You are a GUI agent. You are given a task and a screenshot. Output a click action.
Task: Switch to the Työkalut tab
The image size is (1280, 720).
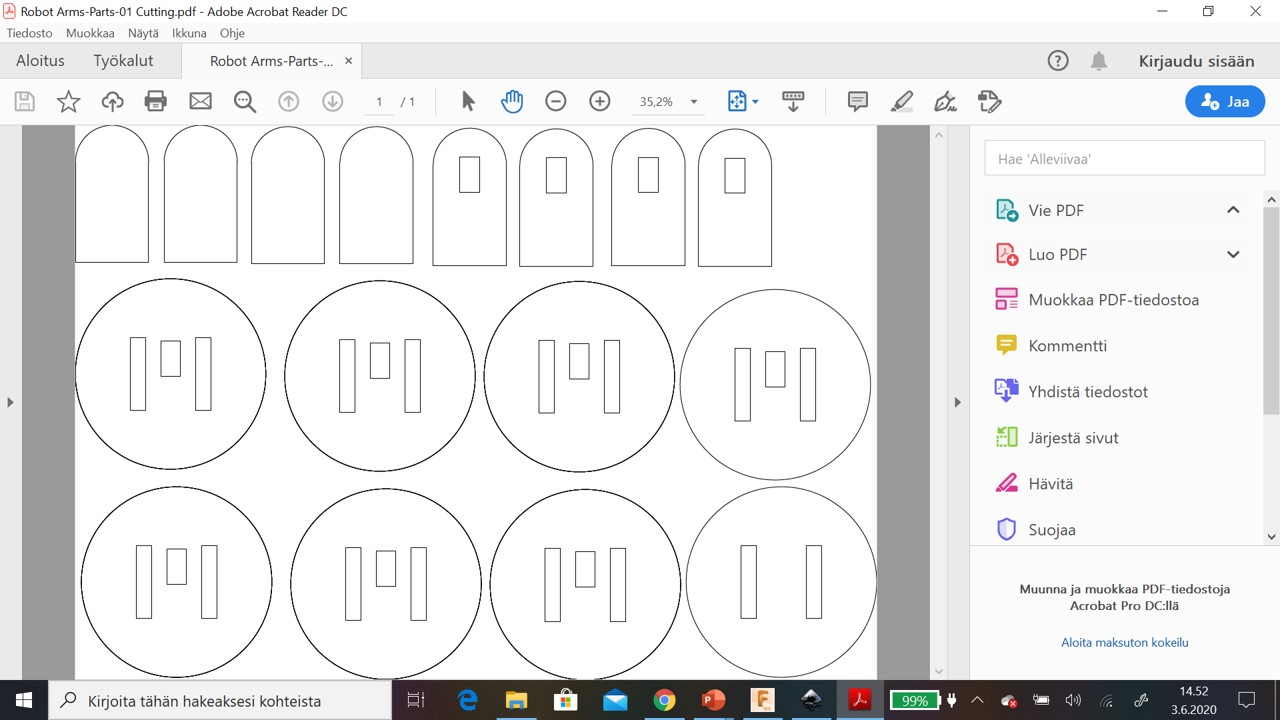[124, 61]
